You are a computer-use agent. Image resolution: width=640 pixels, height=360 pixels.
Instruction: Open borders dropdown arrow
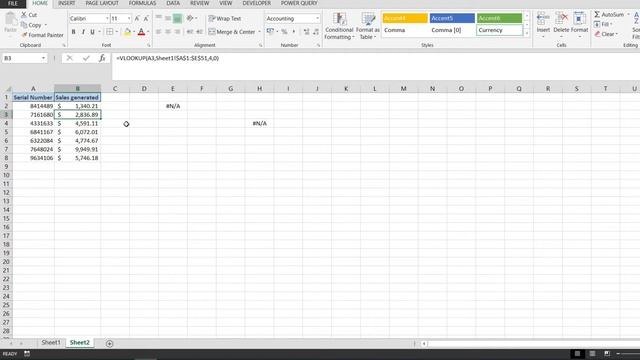click(x=117, y=32)
